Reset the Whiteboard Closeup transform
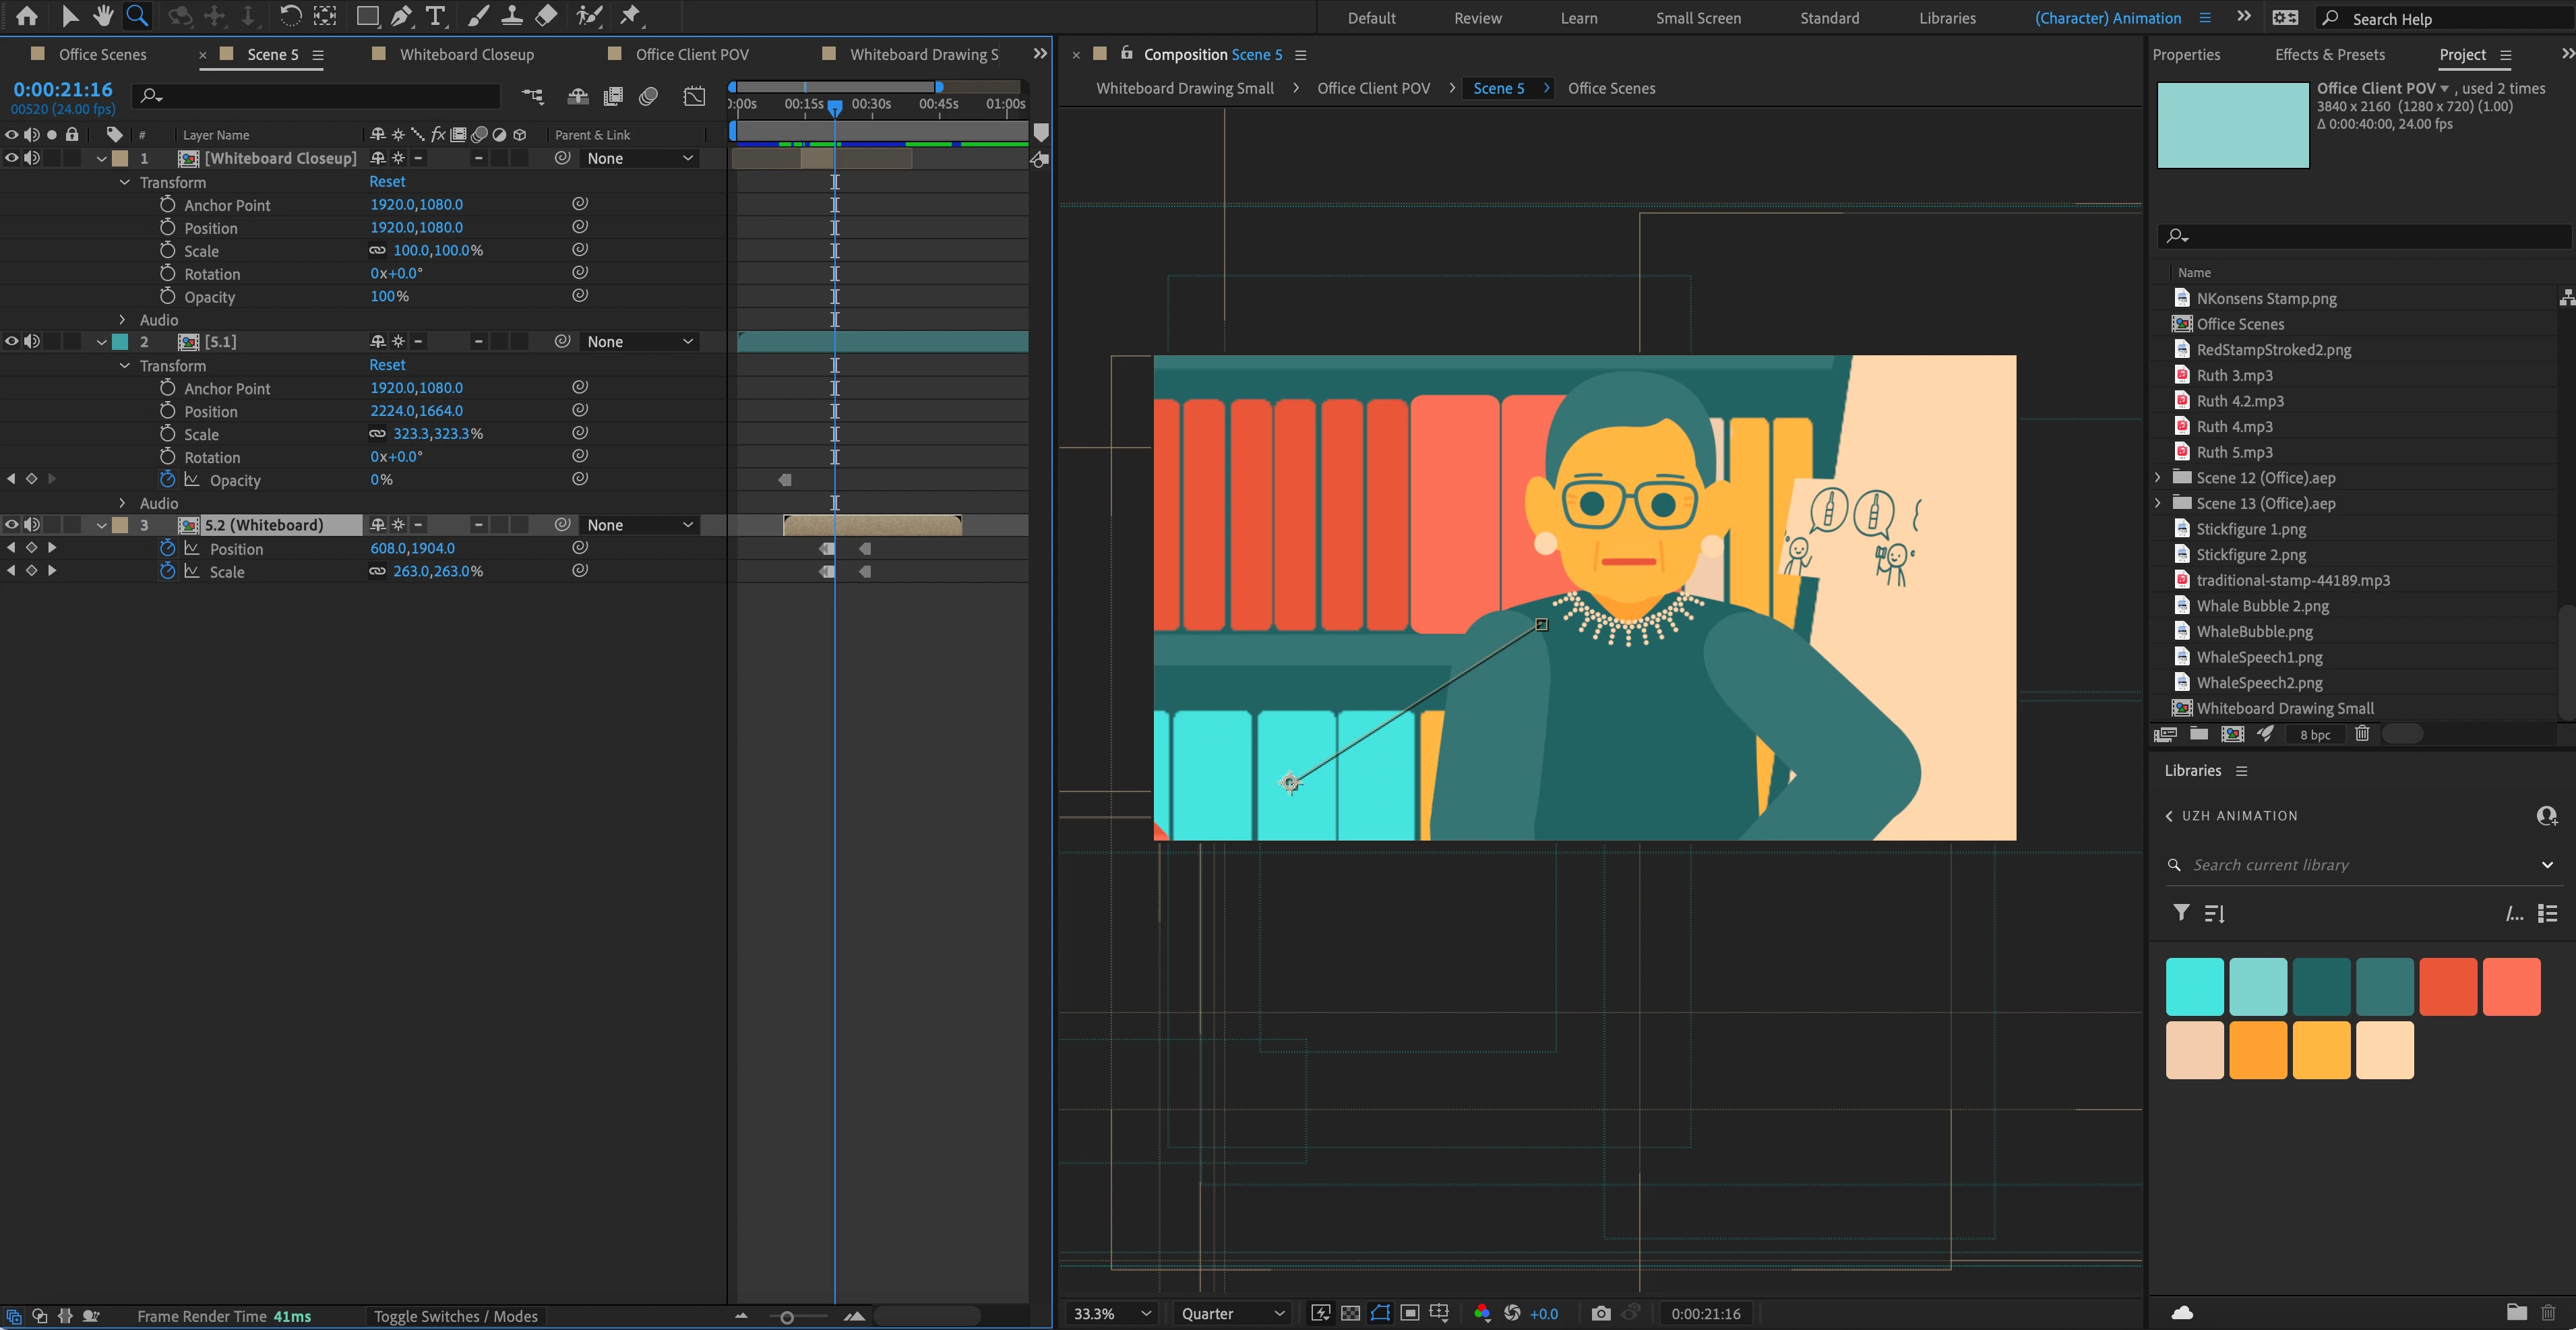 pos(387,182)
